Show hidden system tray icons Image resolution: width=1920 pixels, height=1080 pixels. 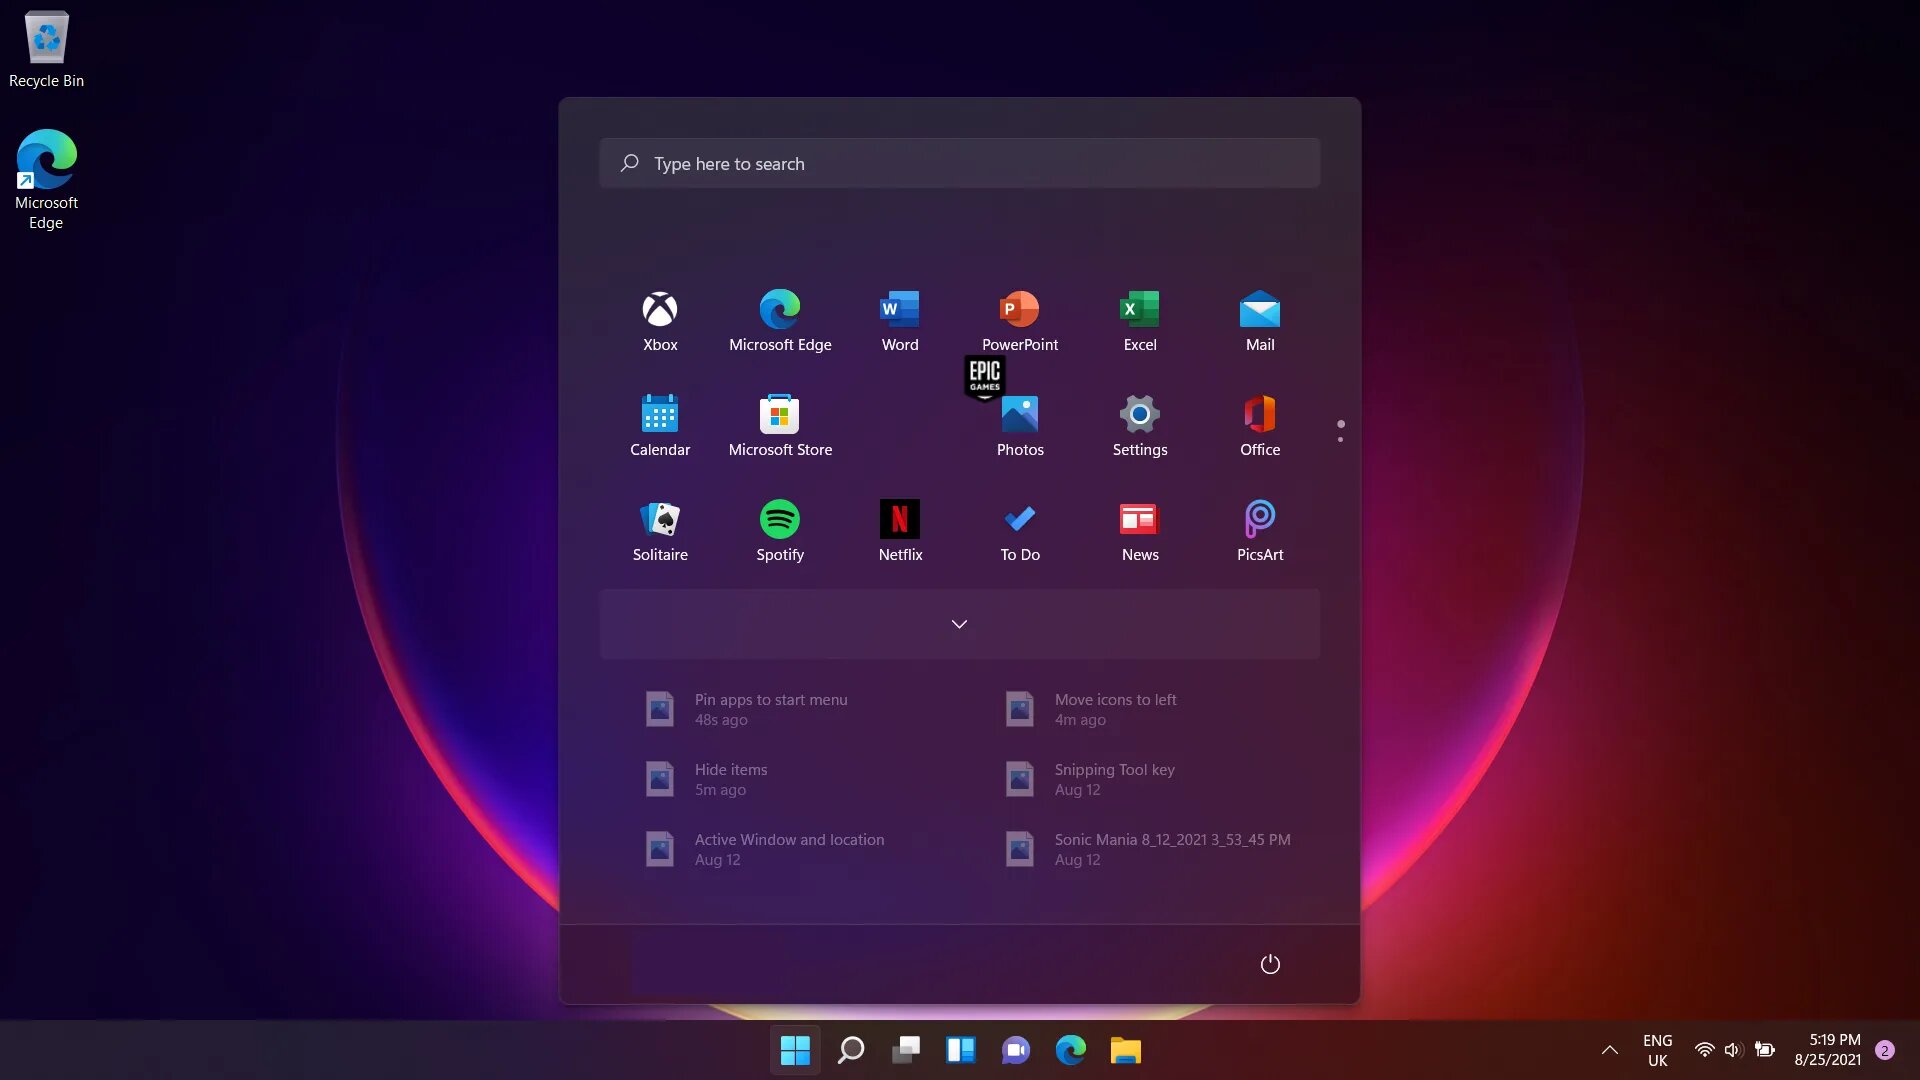[1609, 1050]
